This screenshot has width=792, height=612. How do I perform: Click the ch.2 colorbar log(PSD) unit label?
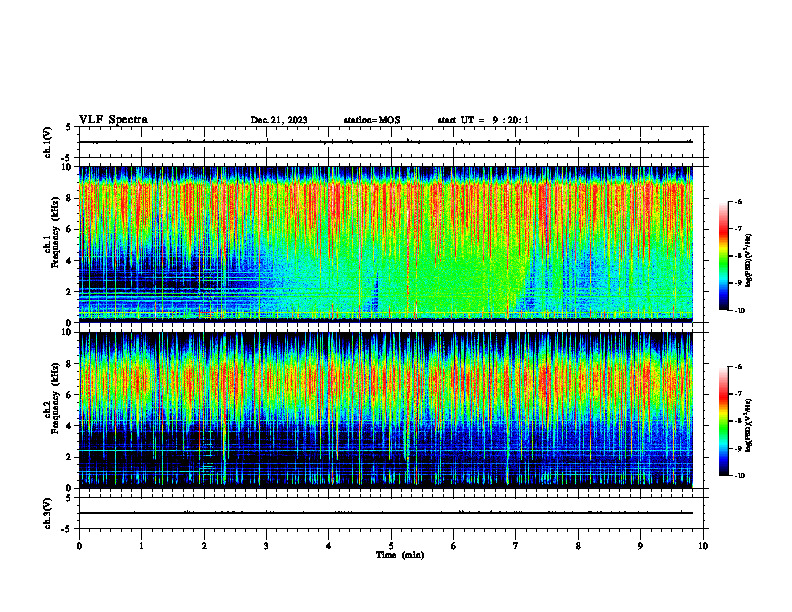click(x=749, y=425)
